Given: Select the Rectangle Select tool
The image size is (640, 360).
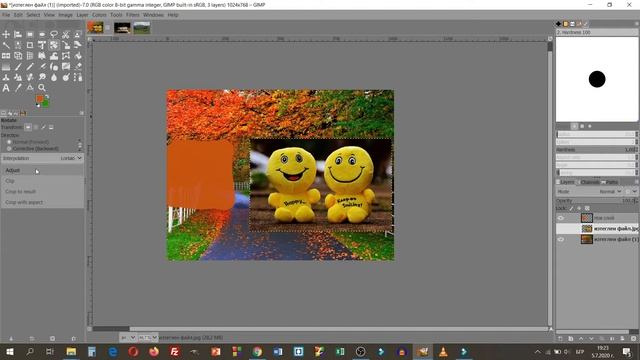Looking at the screenshot, I should (x=30, y=35).
